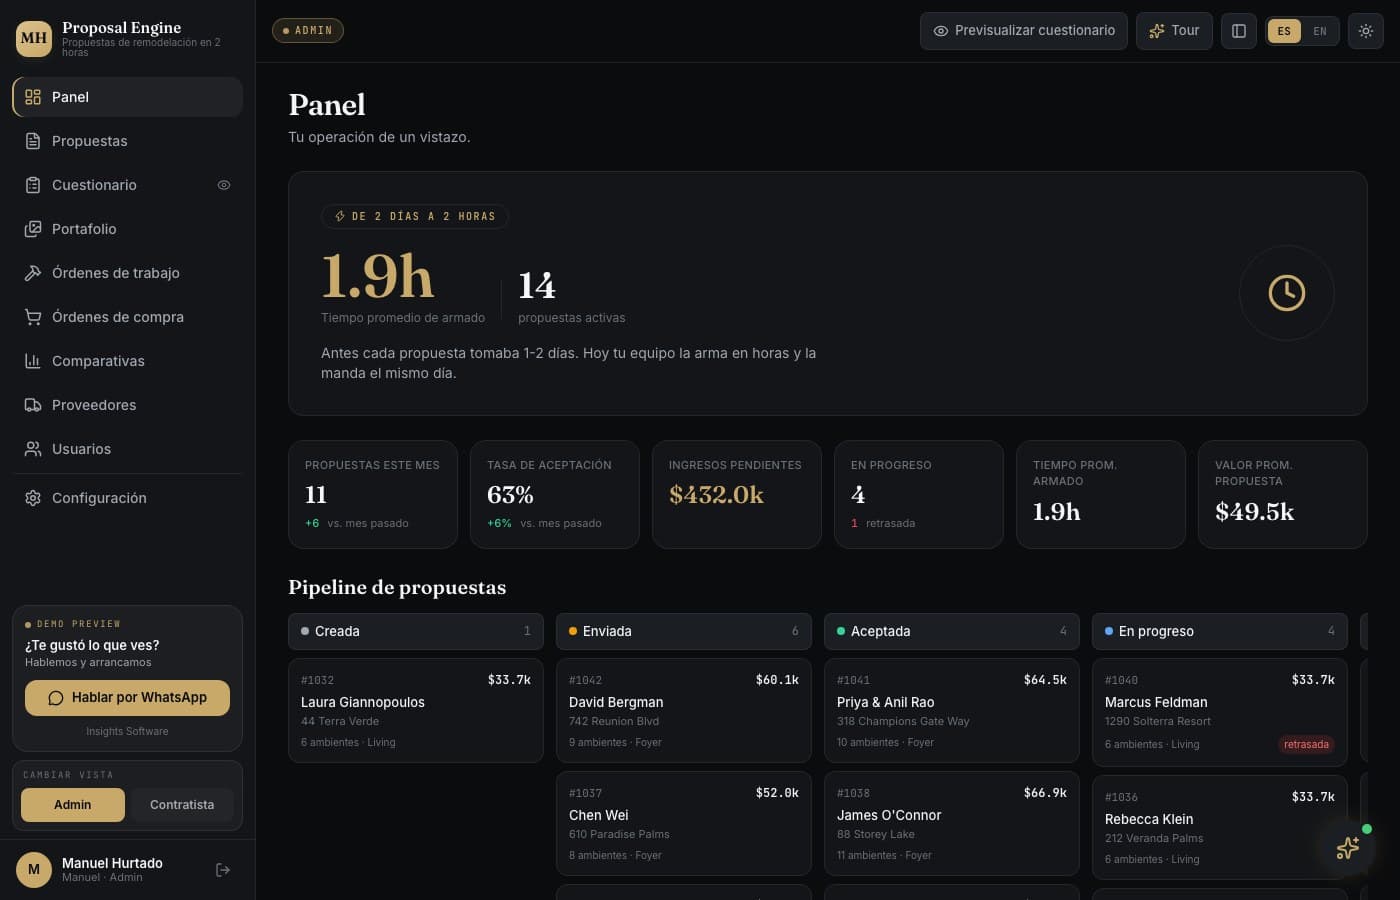The width and height of the screenshot is (1400, 900).
Task: Click Hablar por WhatsApp button
Action: click(x=127, y=698)
